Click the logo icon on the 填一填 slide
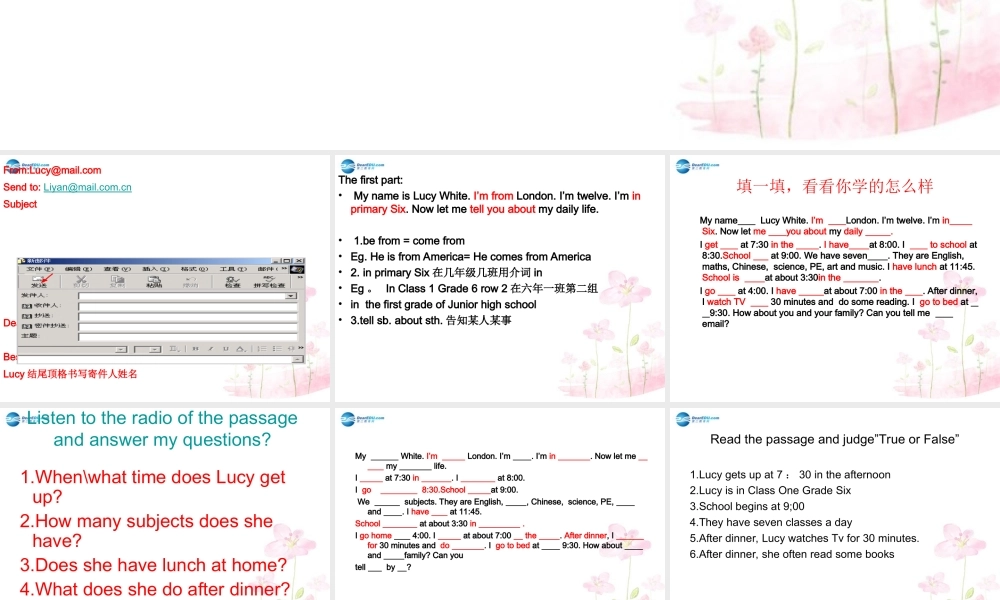 pos(697,166)
